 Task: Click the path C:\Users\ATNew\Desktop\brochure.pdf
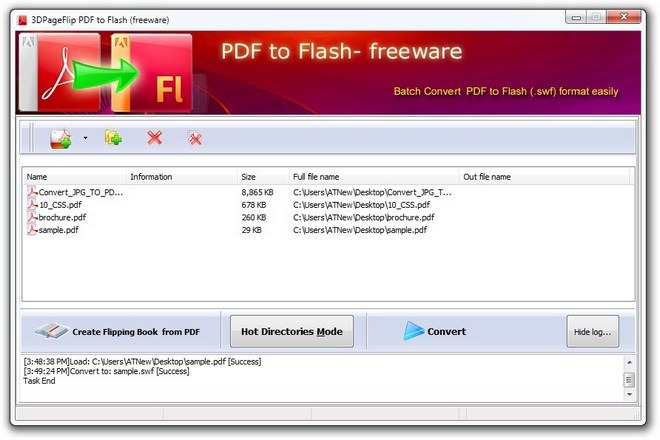click(x=364, y=218)
